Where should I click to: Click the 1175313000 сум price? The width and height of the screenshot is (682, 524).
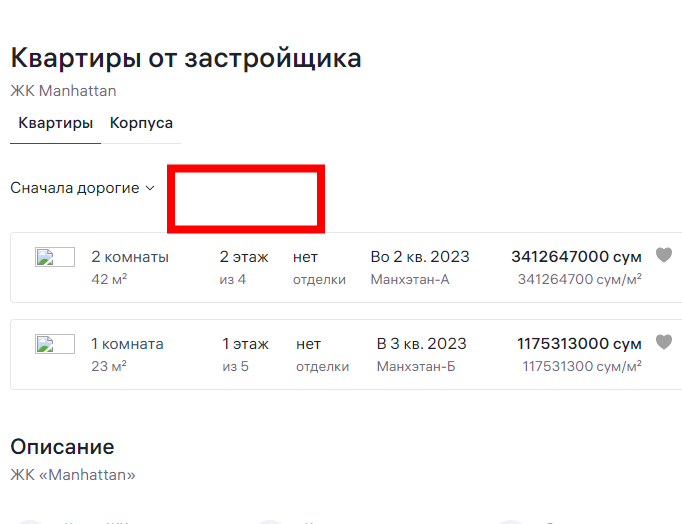click(x=579, y=344)
